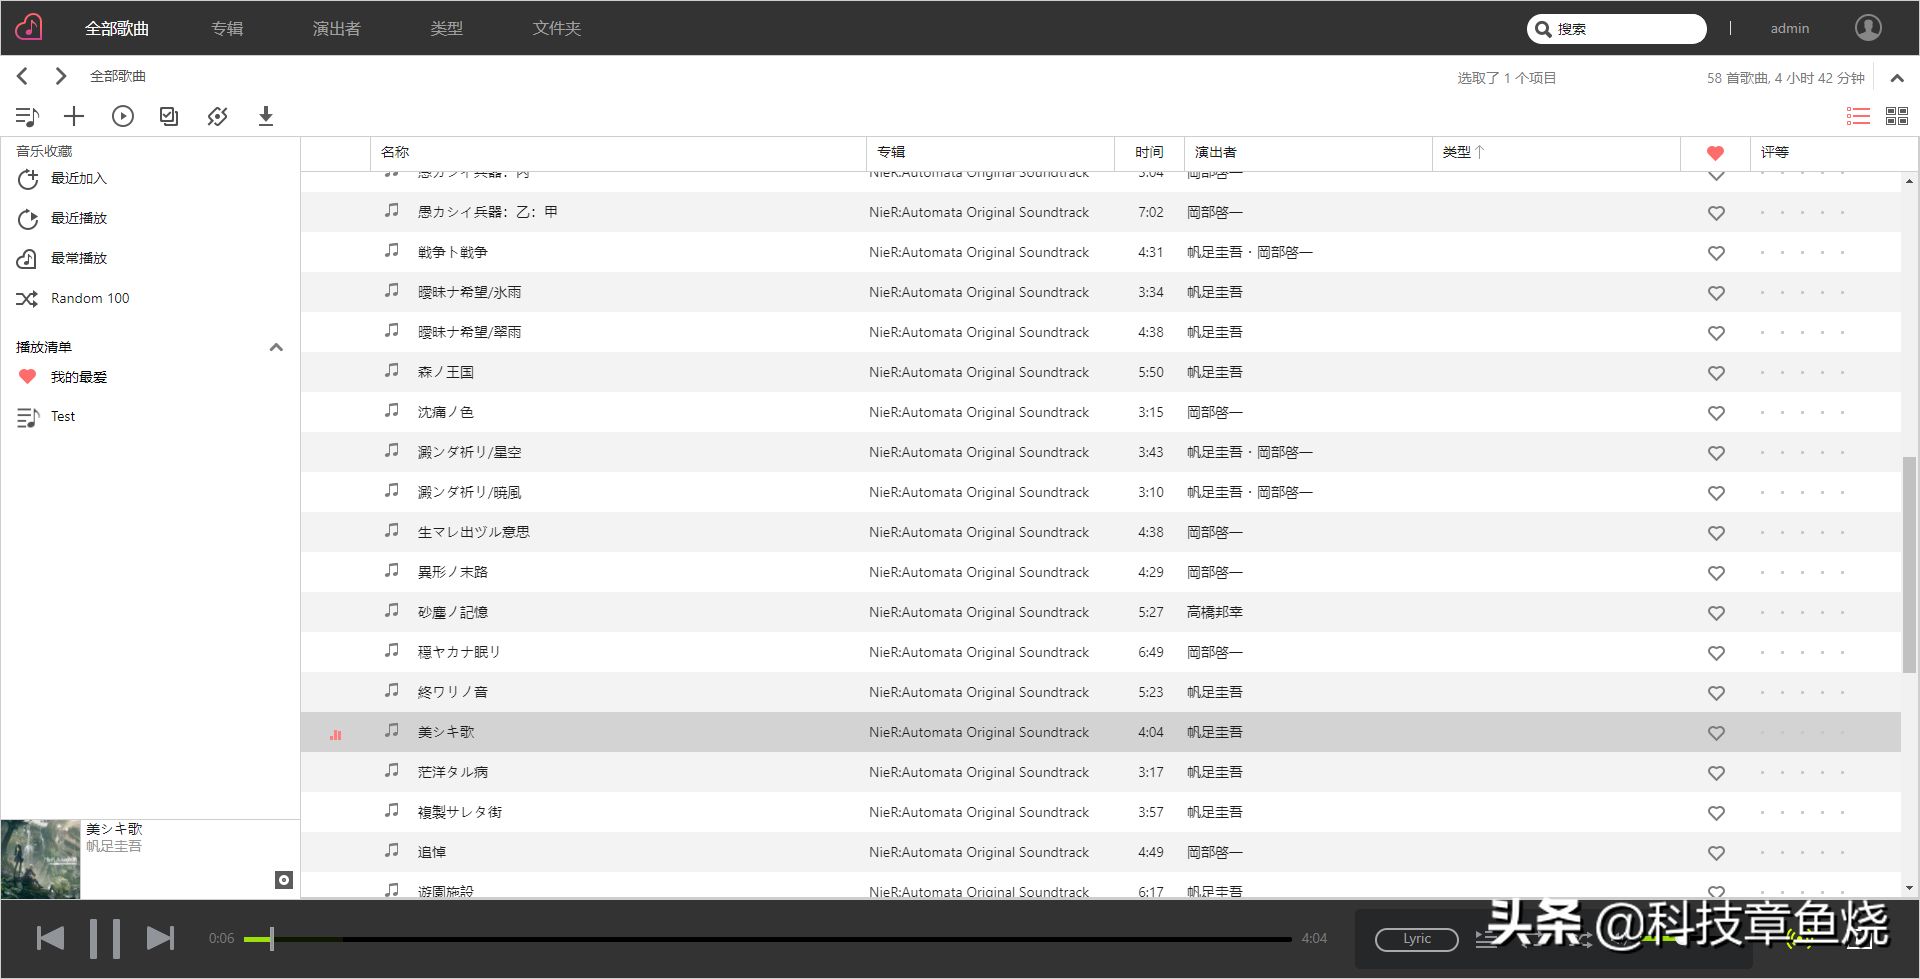Open the 最近加入 sidebar link
This screenshot has height=979, width=1920.
tap(78, 178)
